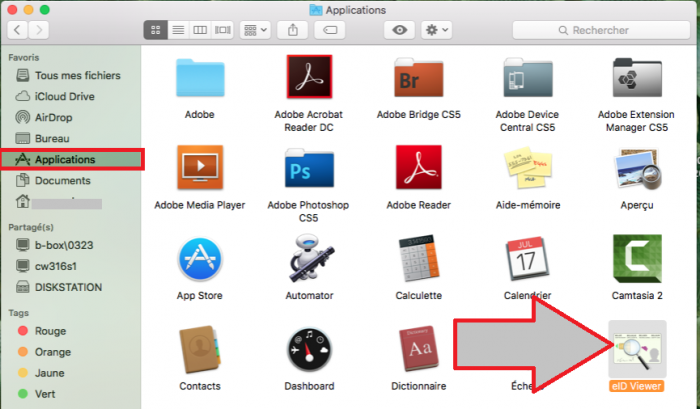Image resolution: width=700 pixels, height=409 pixels.
Task: Go forward with the right chevron
Action: (39, 30)
